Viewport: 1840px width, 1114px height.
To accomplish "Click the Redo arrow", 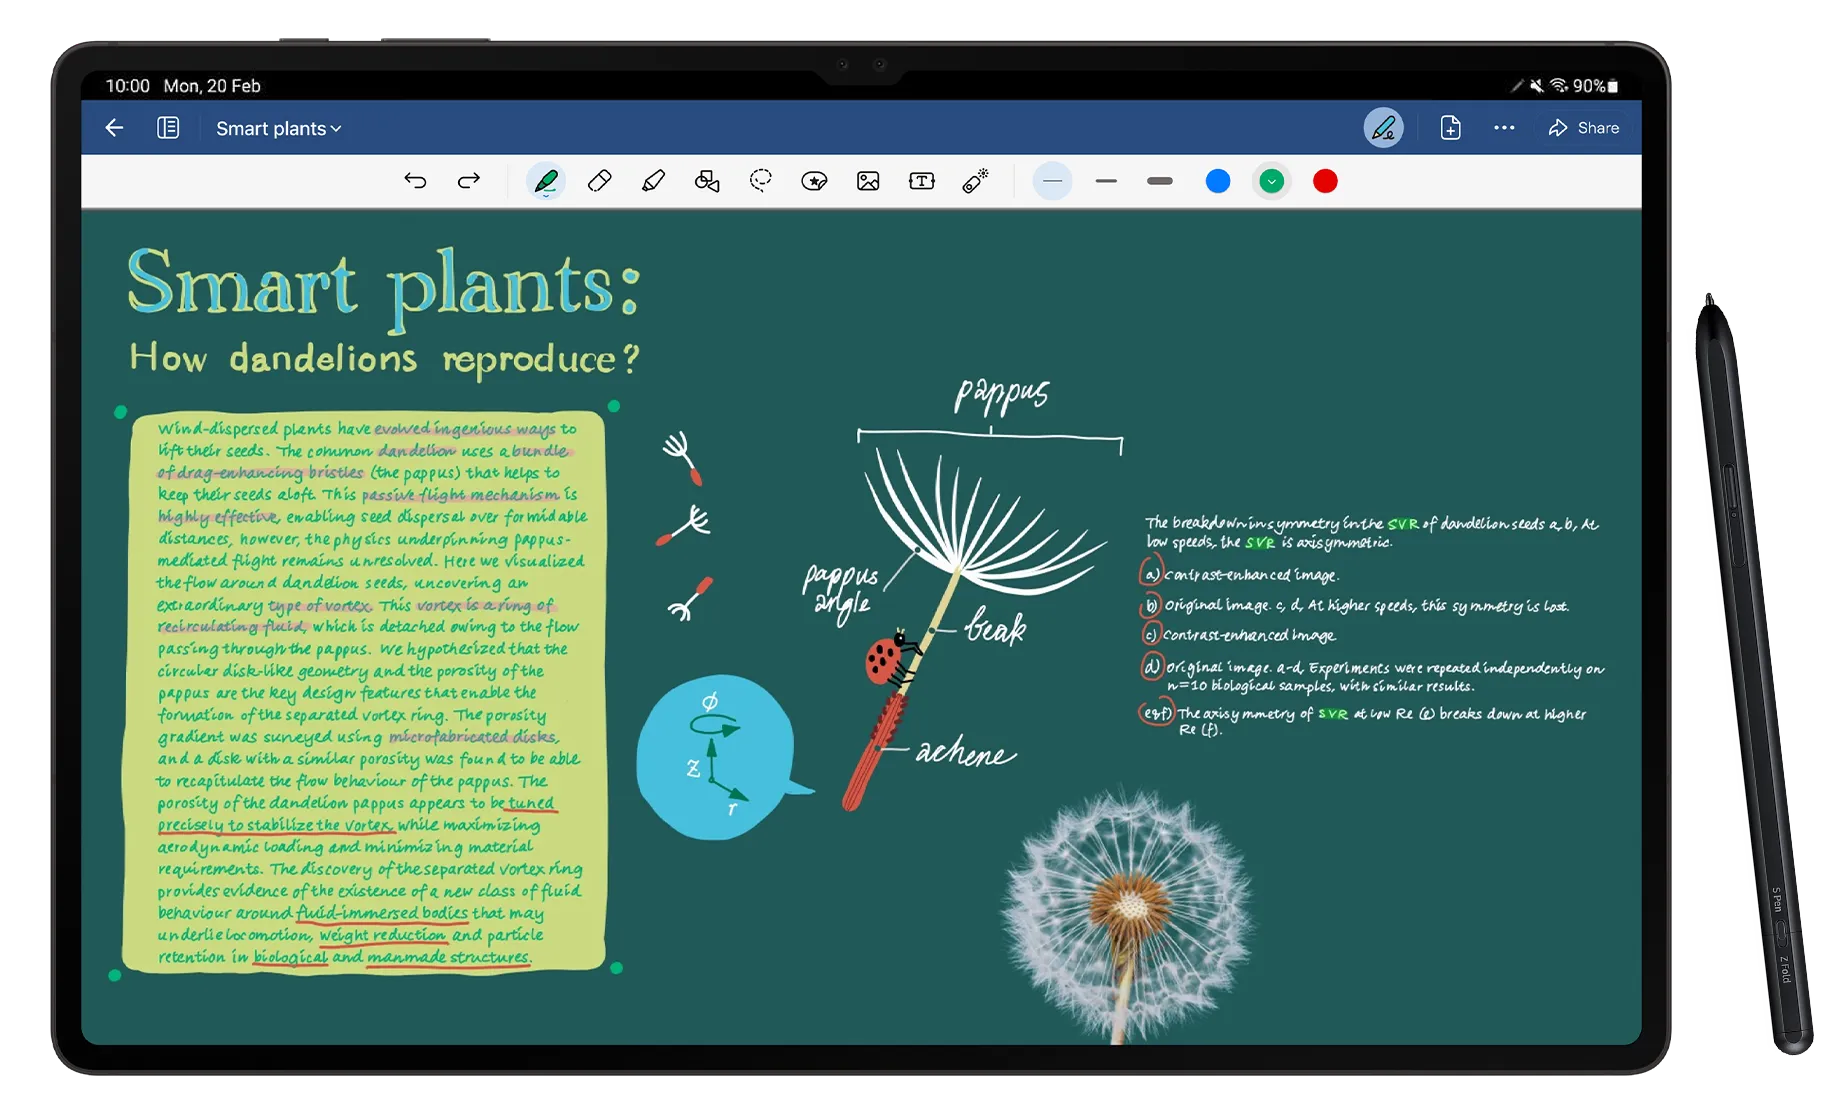I will click(x=468, y=181).
